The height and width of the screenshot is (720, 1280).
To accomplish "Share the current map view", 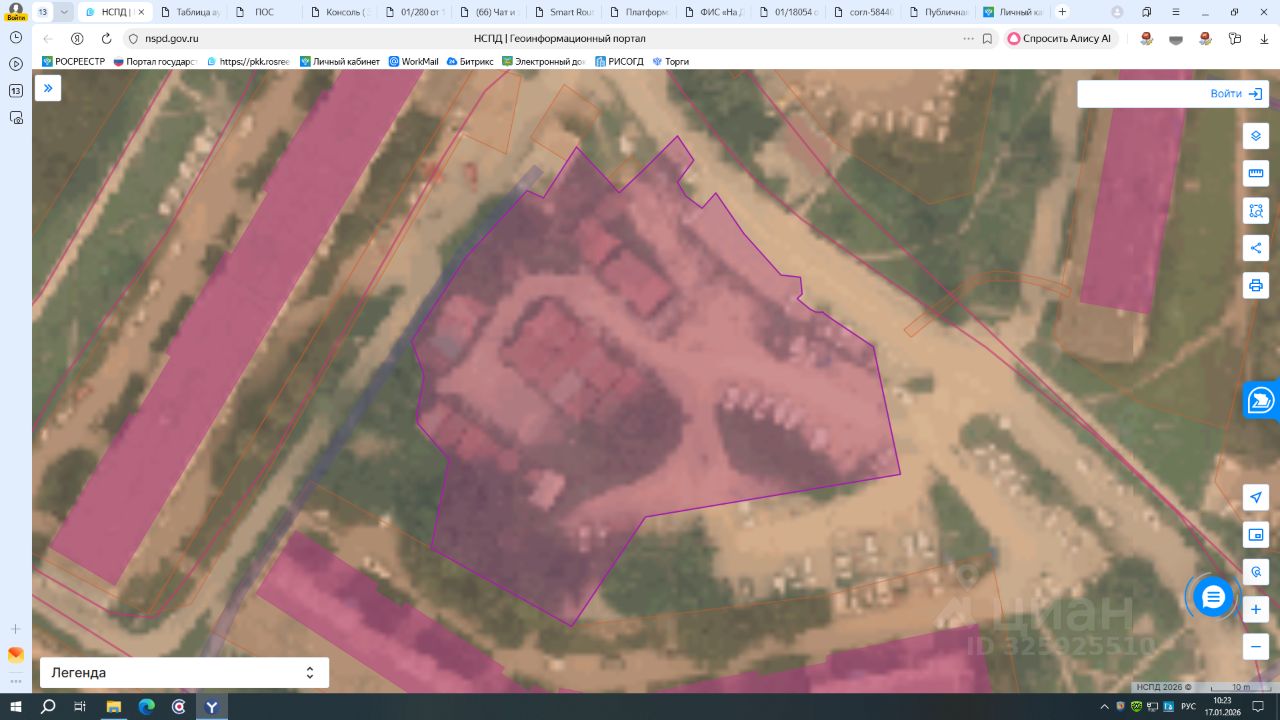I will pyautogui.click(x=1256, y=248).
